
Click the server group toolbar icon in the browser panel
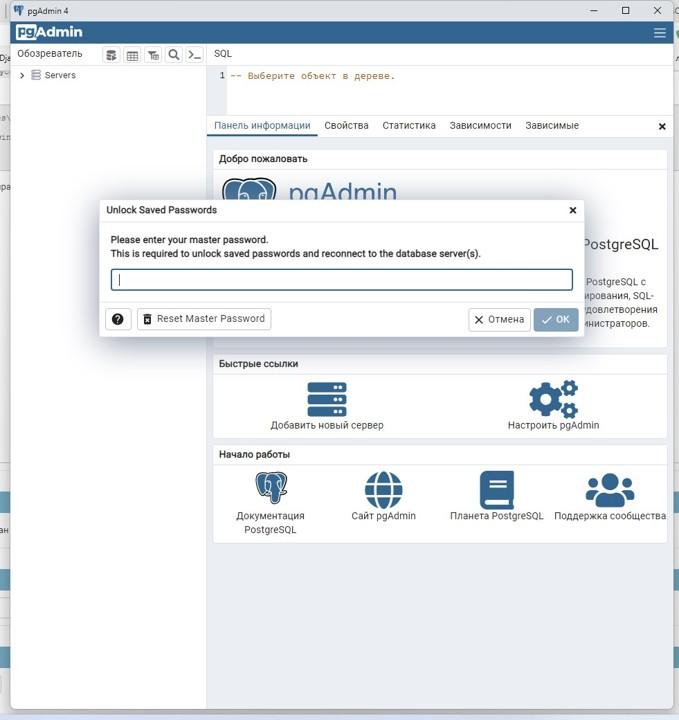112,56
